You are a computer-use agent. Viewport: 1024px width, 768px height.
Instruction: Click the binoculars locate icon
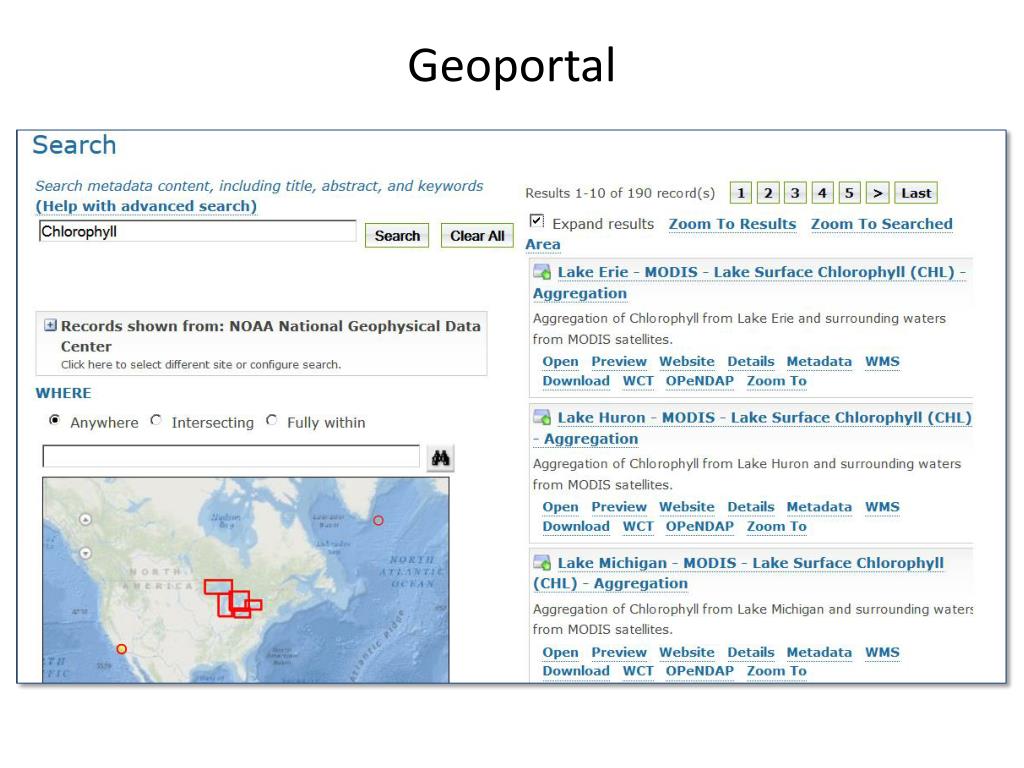pyautogui.click(x=441, y=458)
